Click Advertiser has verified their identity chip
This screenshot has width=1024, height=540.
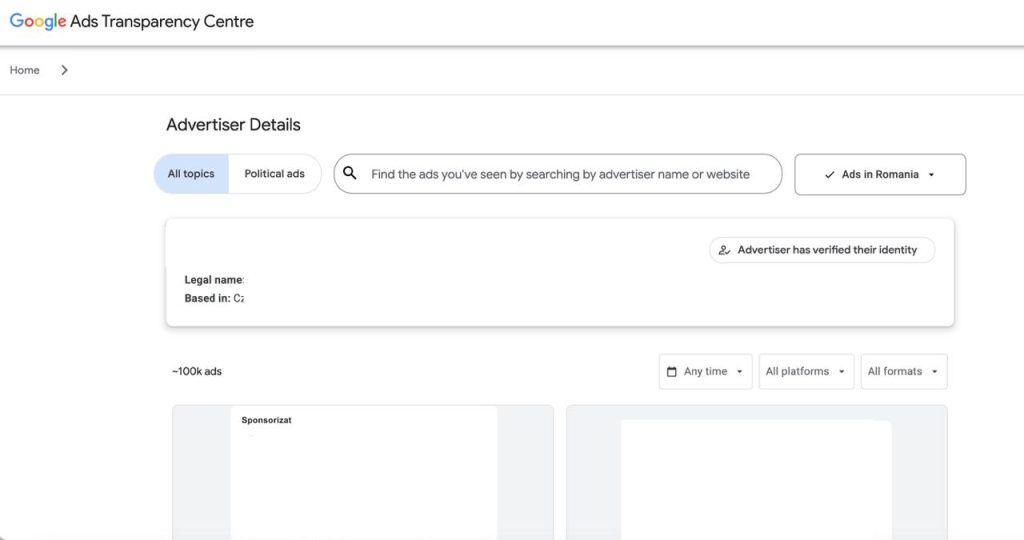click(822, 250)
